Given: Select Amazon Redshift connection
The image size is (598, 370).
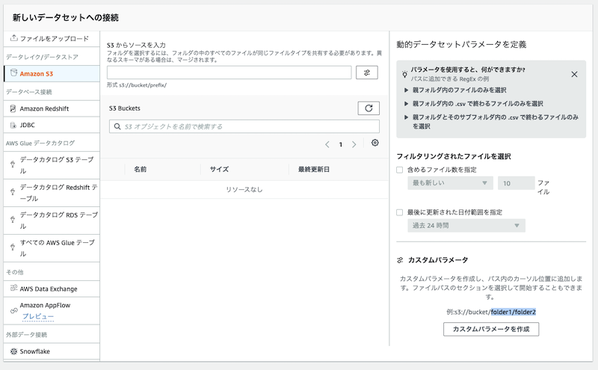Looking at the screenshot, I should tap(51, 109).
